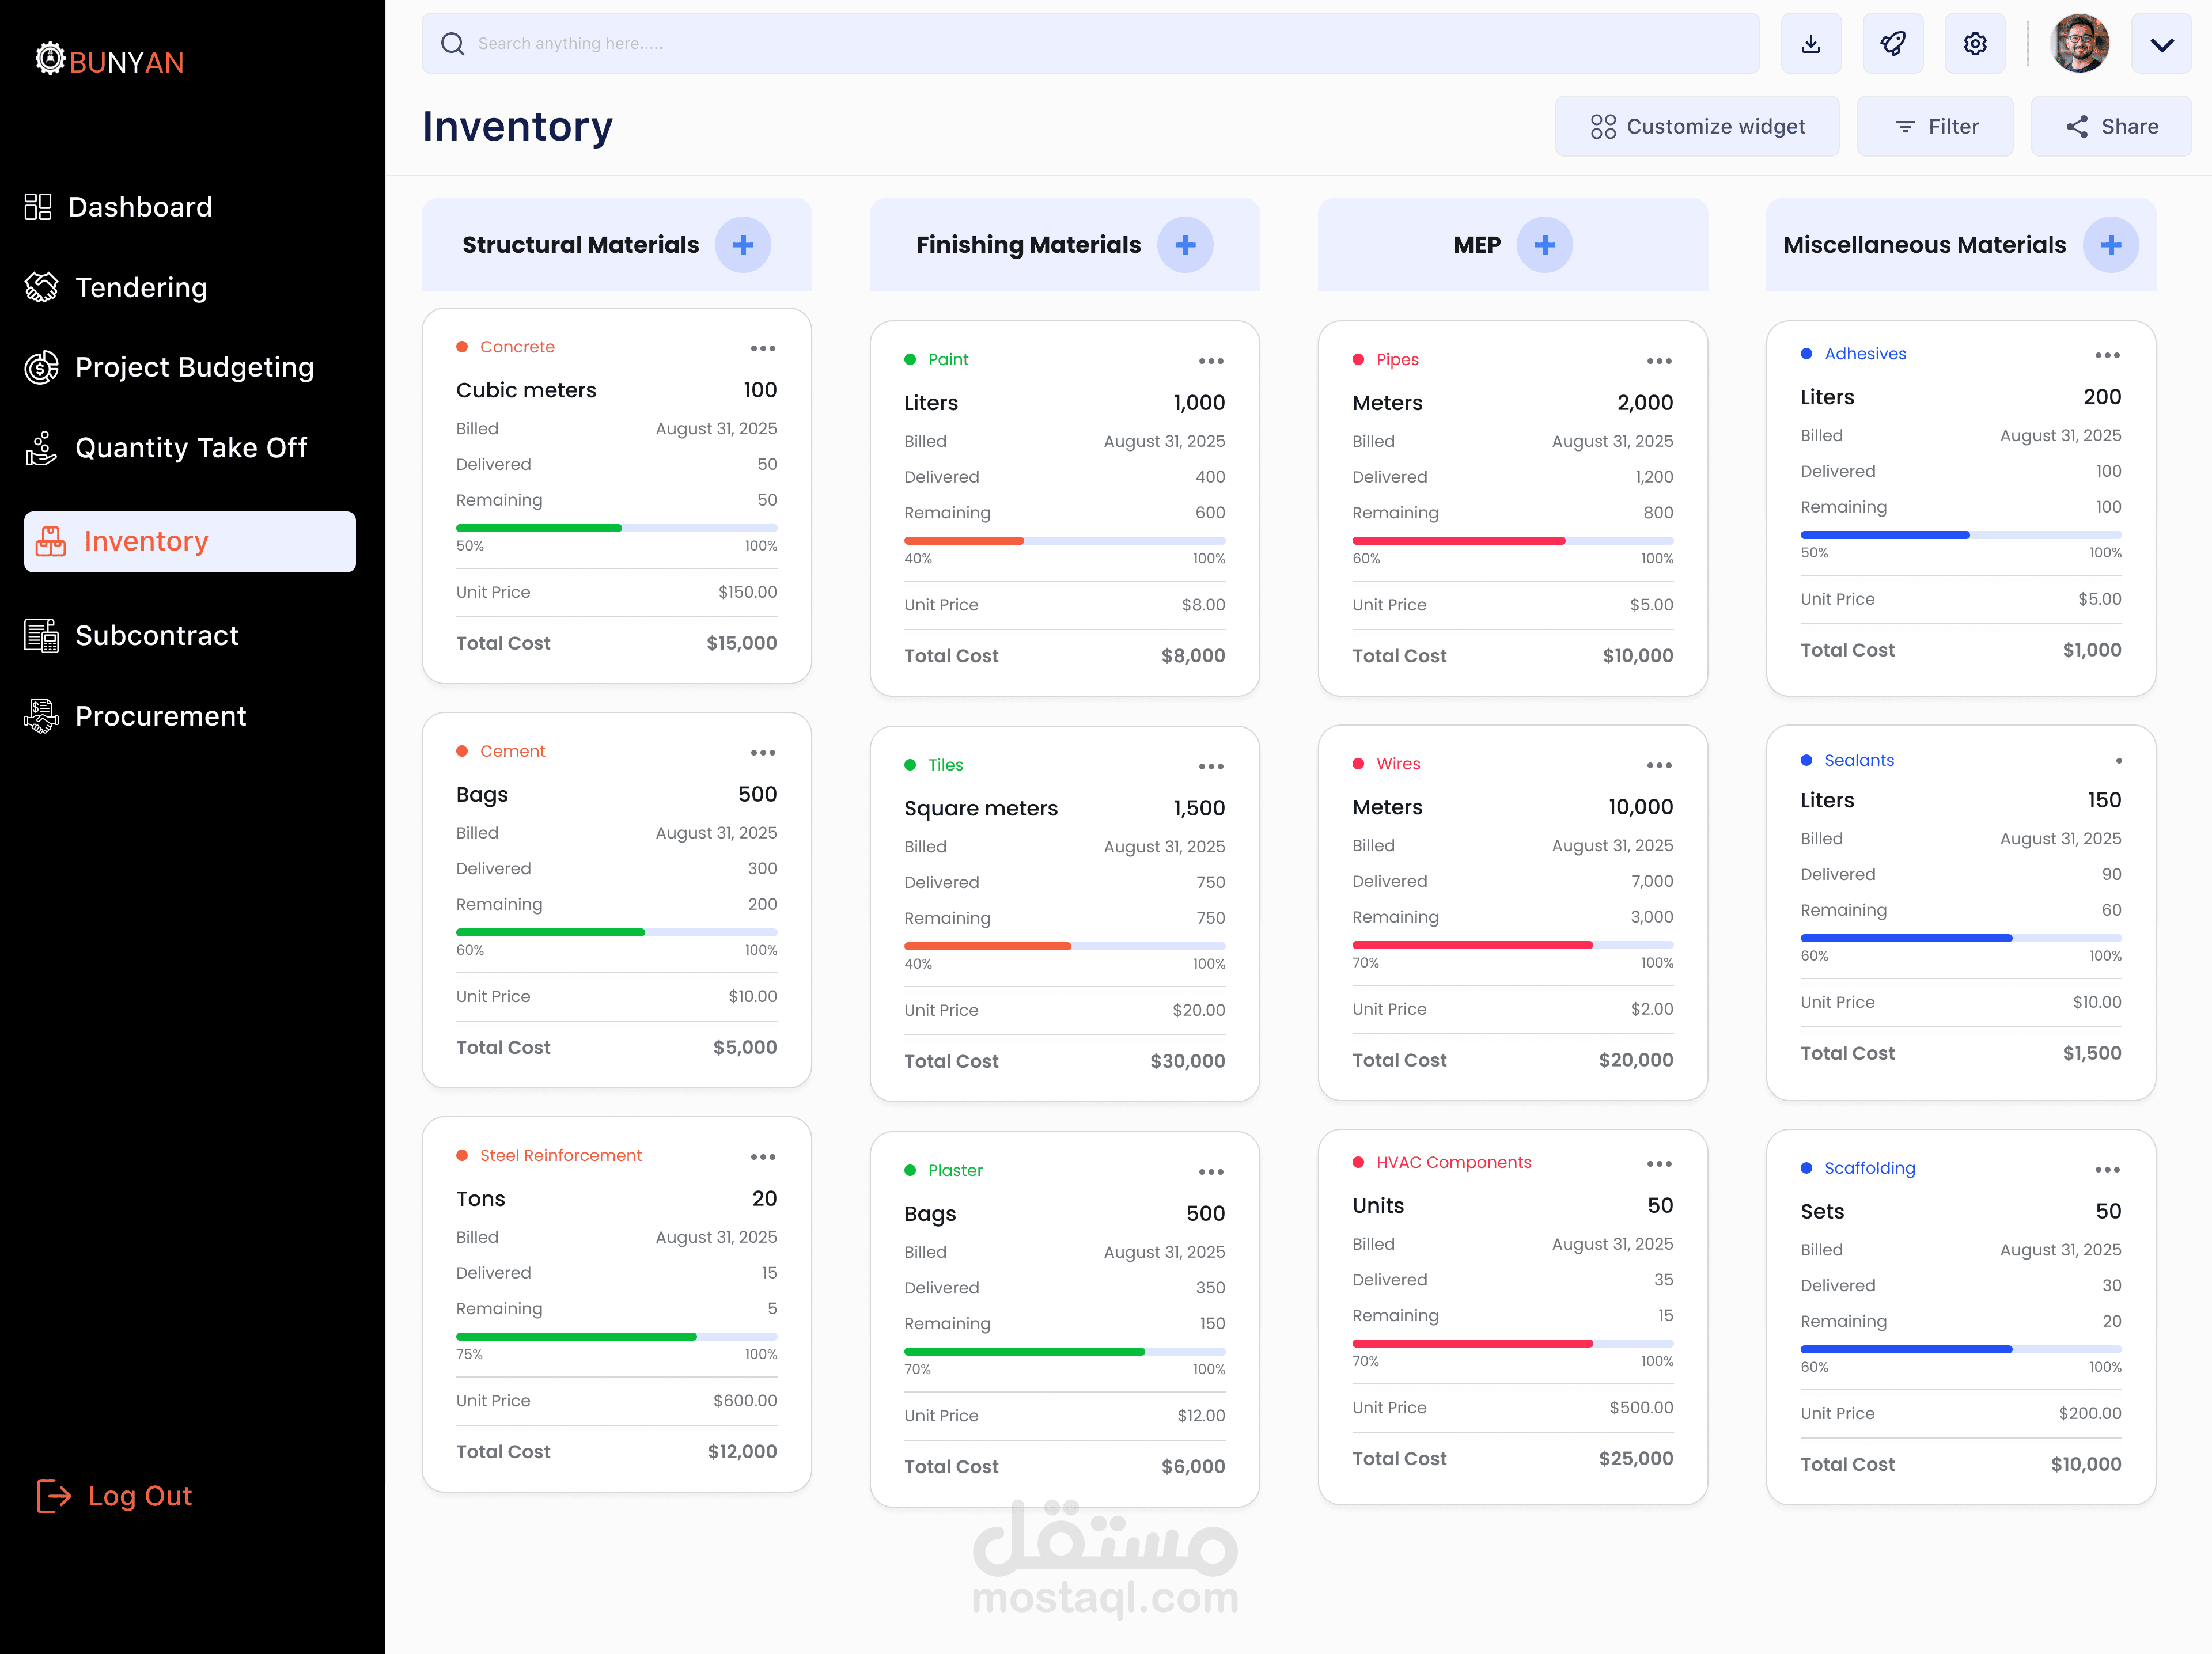Viewport: 2212px width, 1654px height.
Task: Navigate to Quantity Take Off
Action: (190, 448)
